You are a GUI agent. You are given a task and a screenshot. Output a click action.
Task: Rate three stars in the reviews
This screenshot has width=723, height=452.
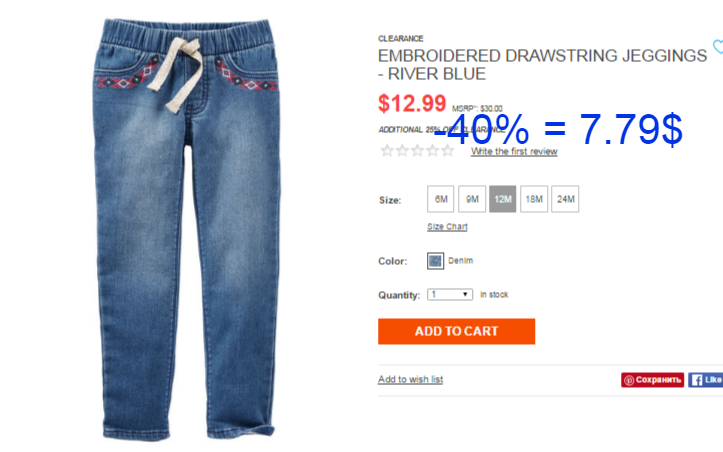pyautogui.click(x=417, y=150)
